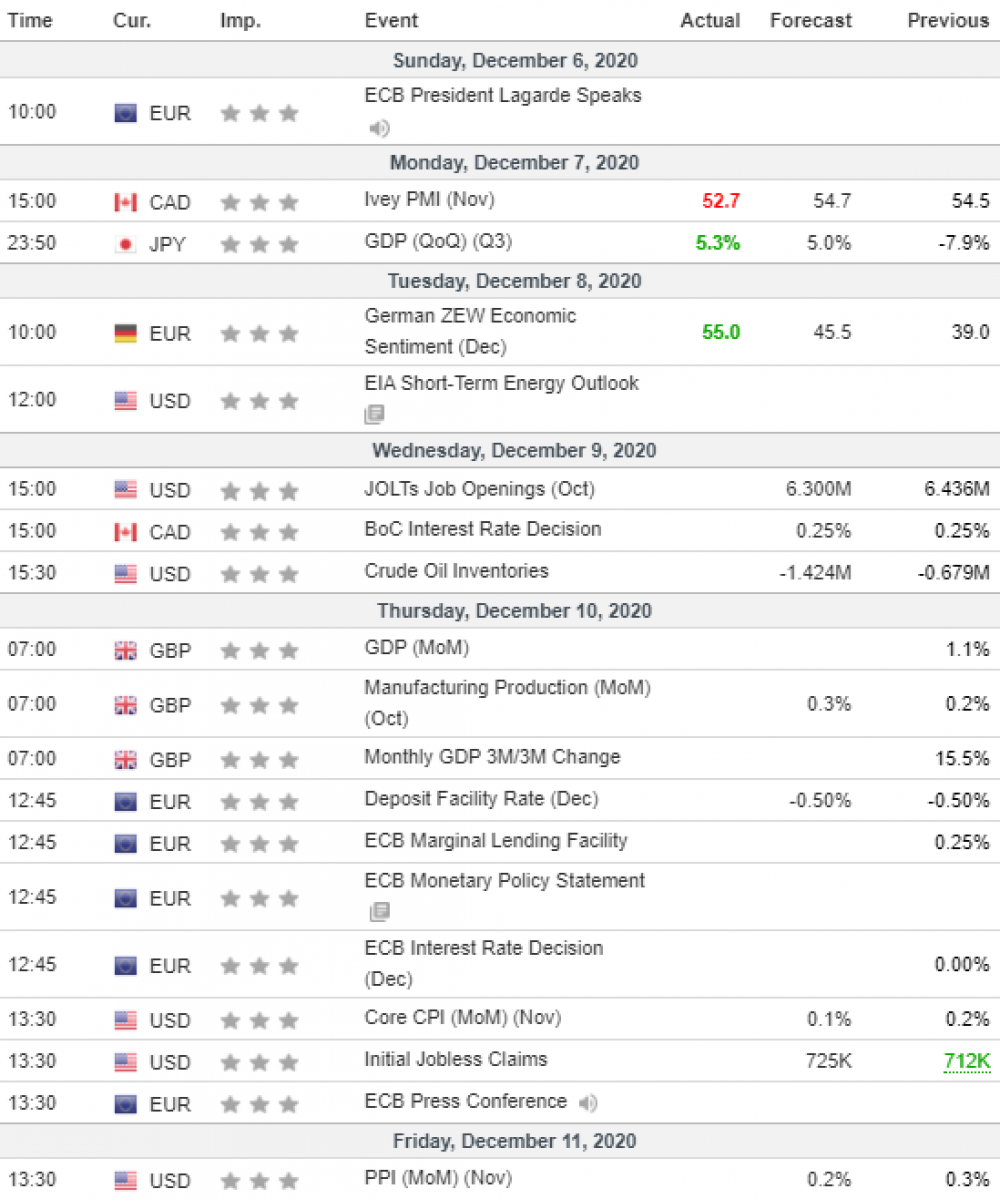The image size is (1000, 1199).
Task: Click the 6.300M forecast value
Action: coord(819,489)
